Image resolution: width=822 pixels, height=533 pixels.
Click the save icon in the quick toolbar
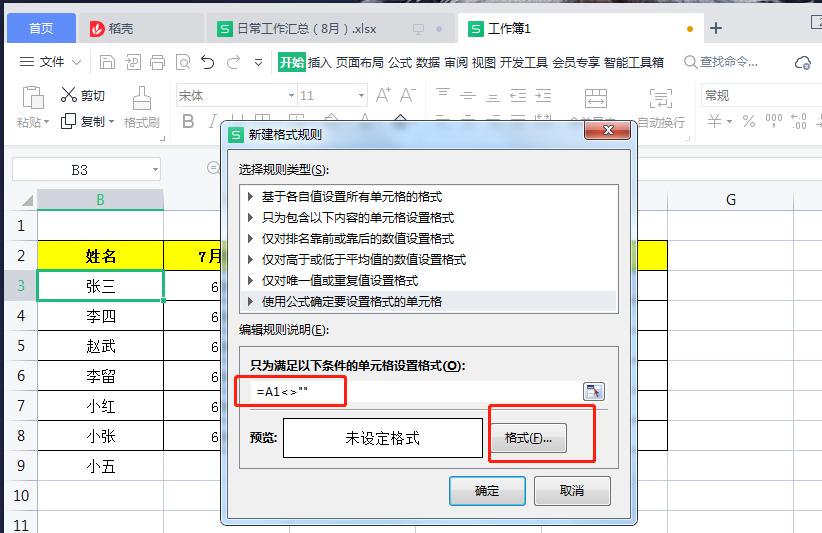pos(107,62)
